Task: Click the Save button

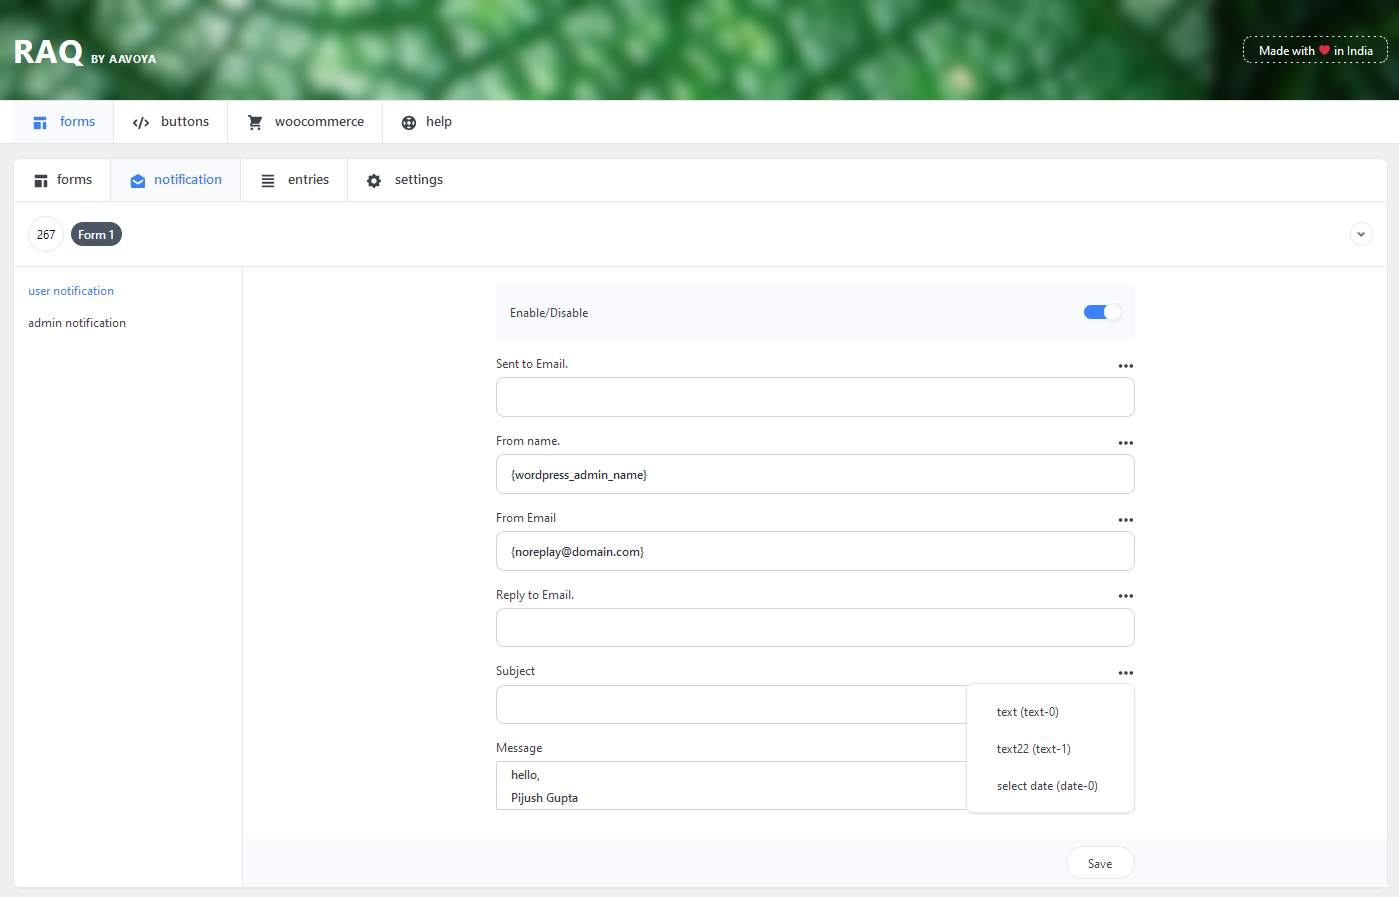Action: pos(1100,863)
